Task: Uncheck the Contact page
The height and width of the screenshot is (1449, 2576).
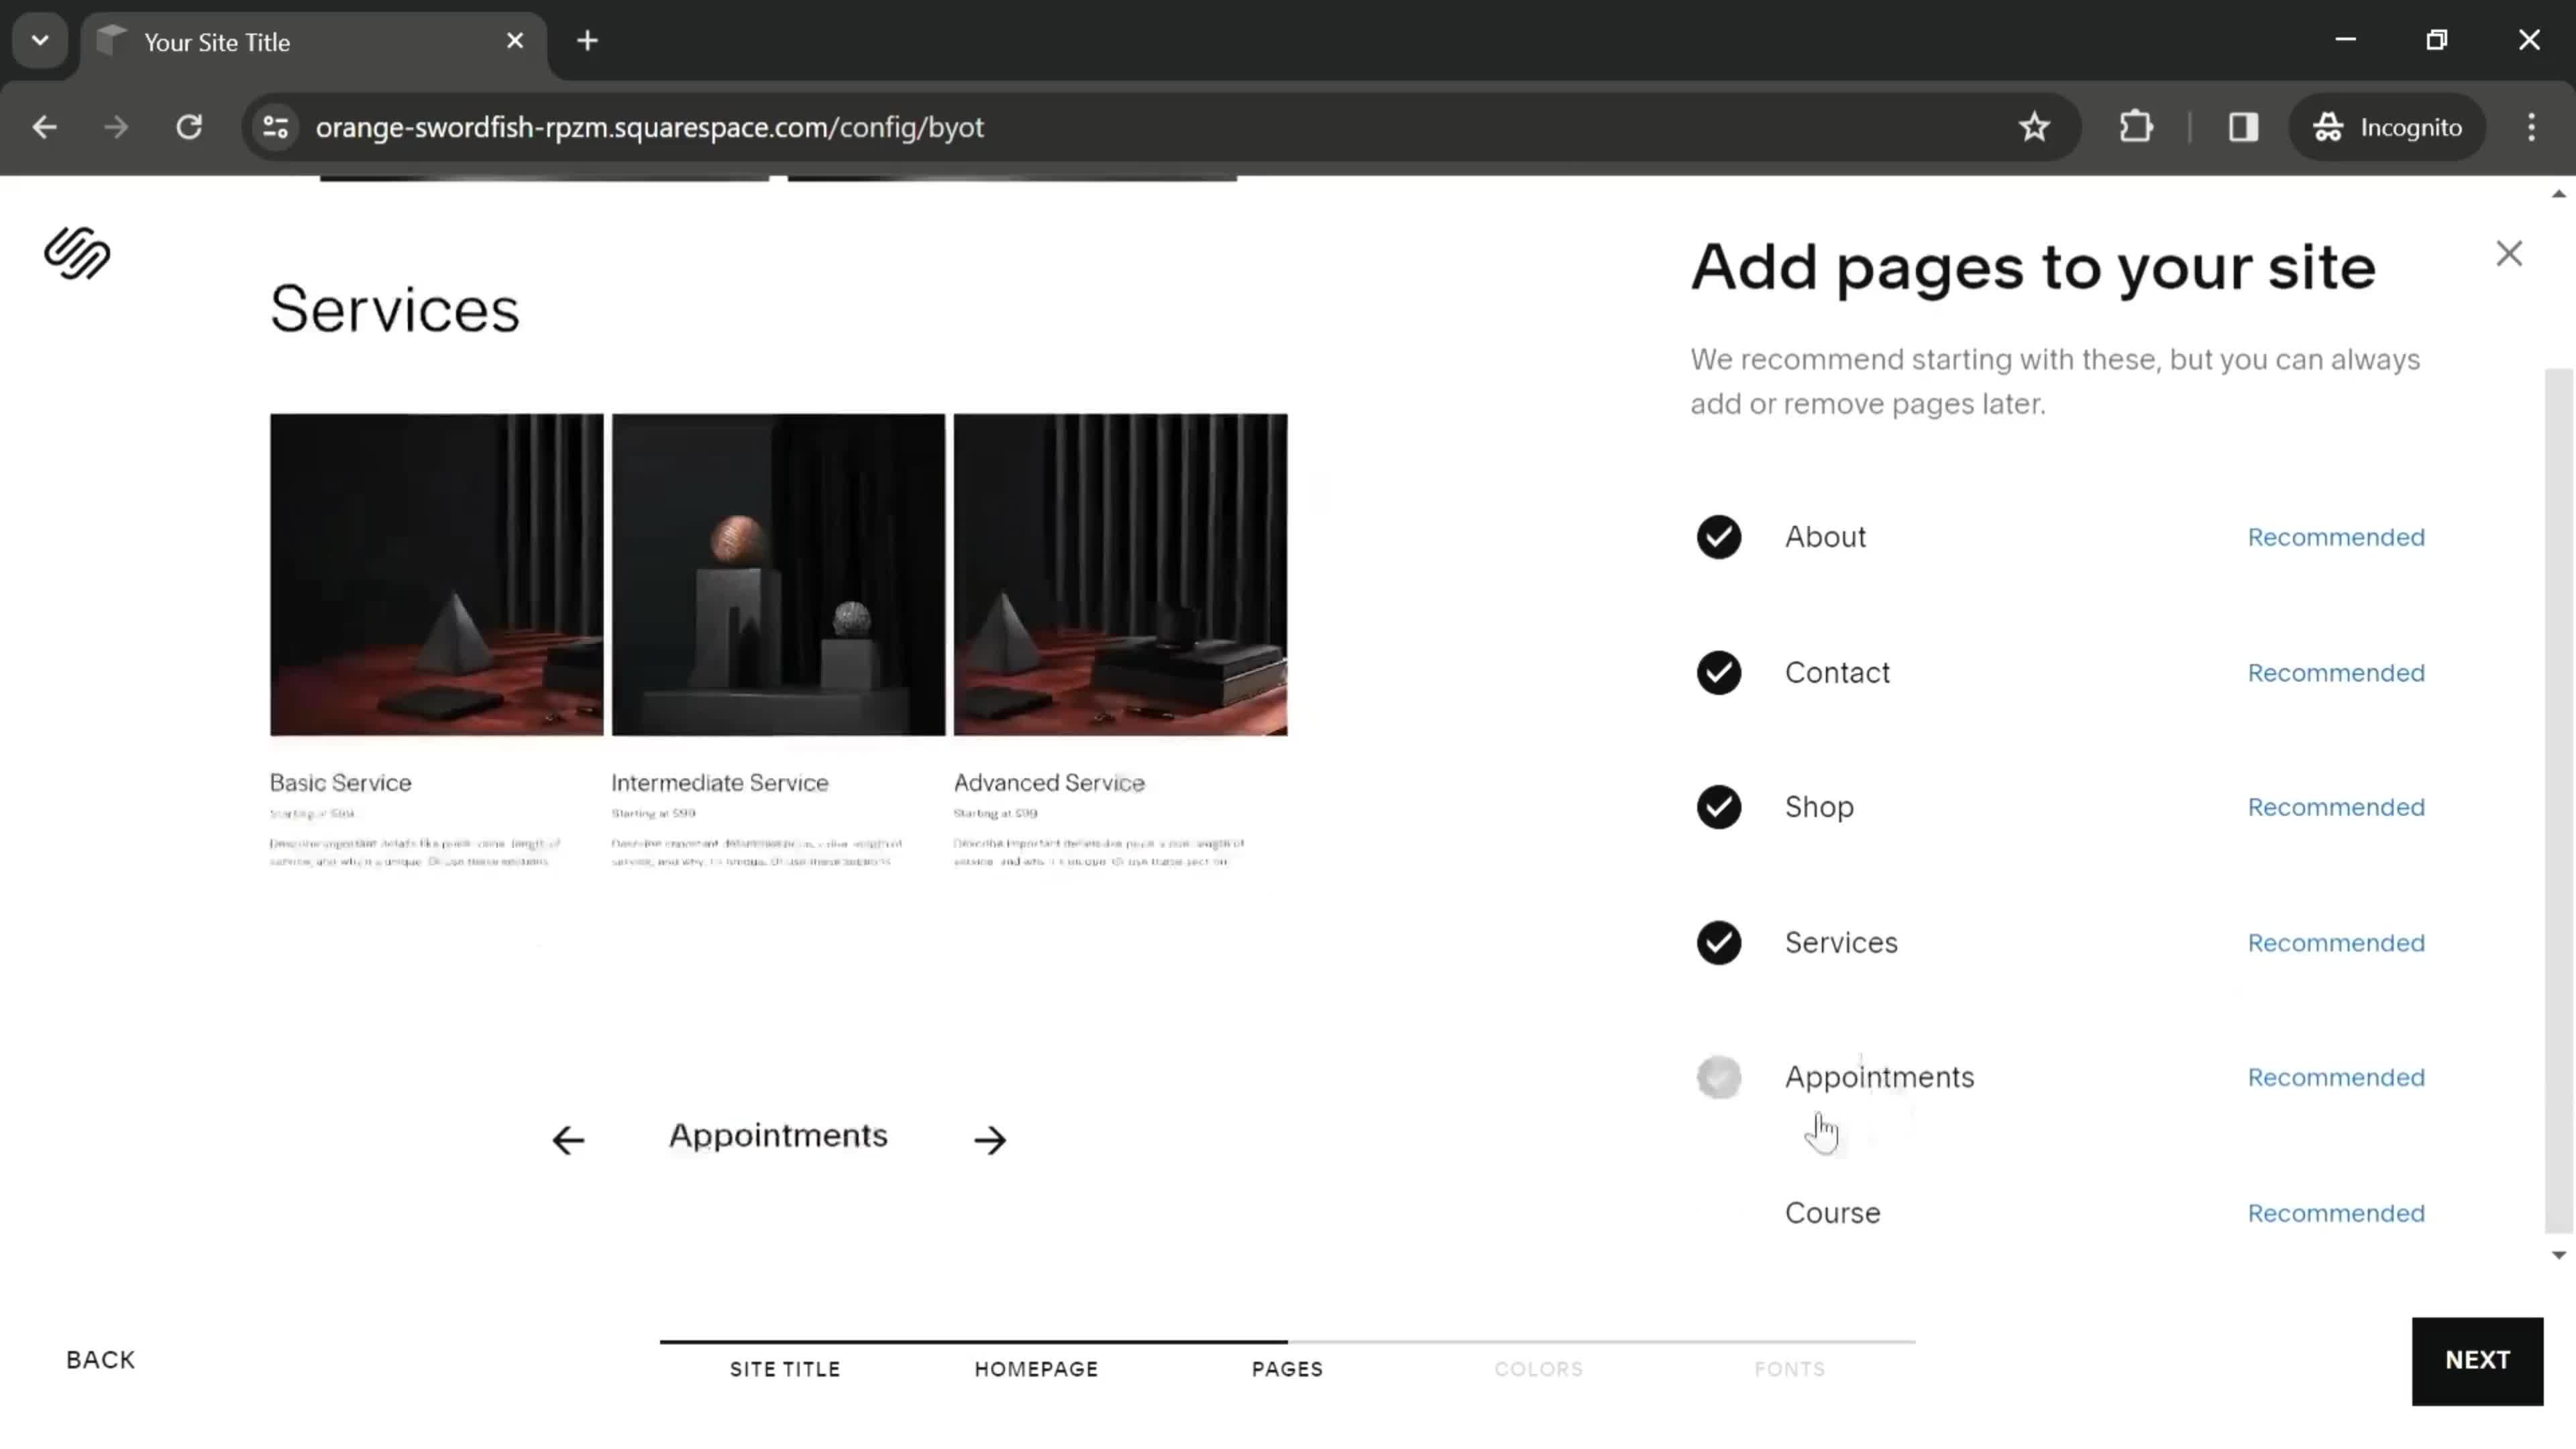Action: [x=1719, y=673]
